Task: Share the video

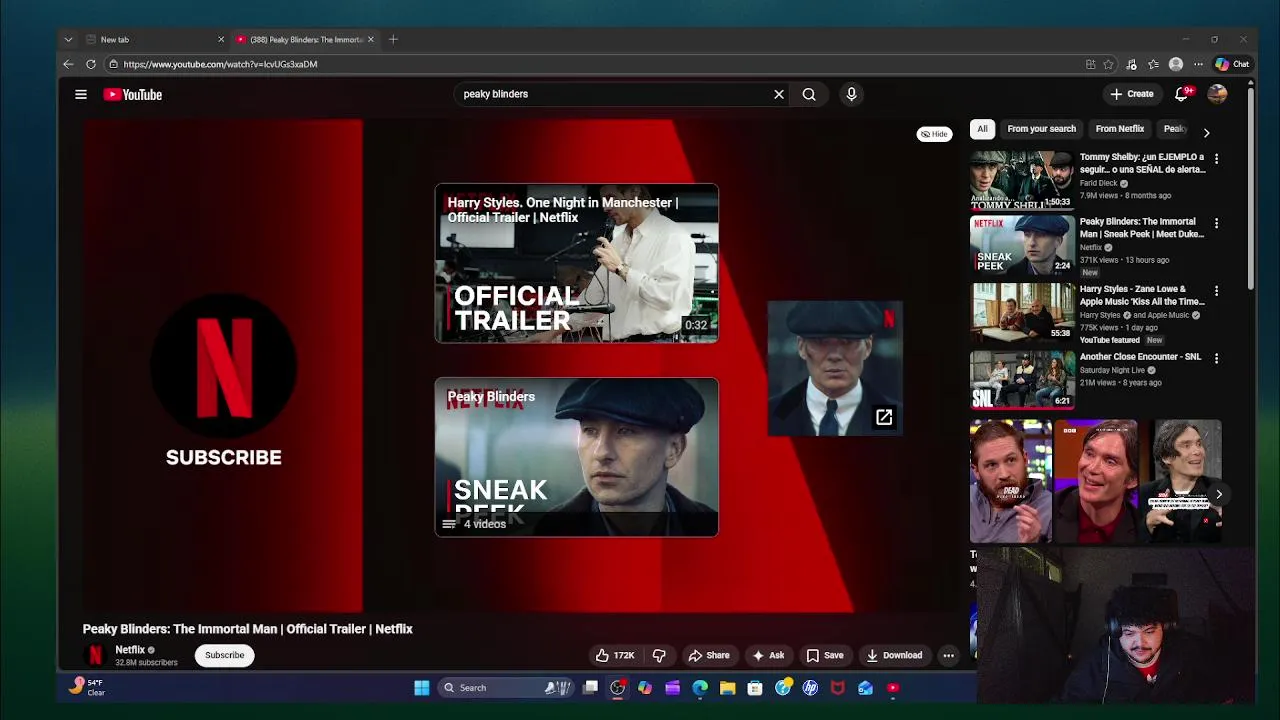Action: point(709,655)
